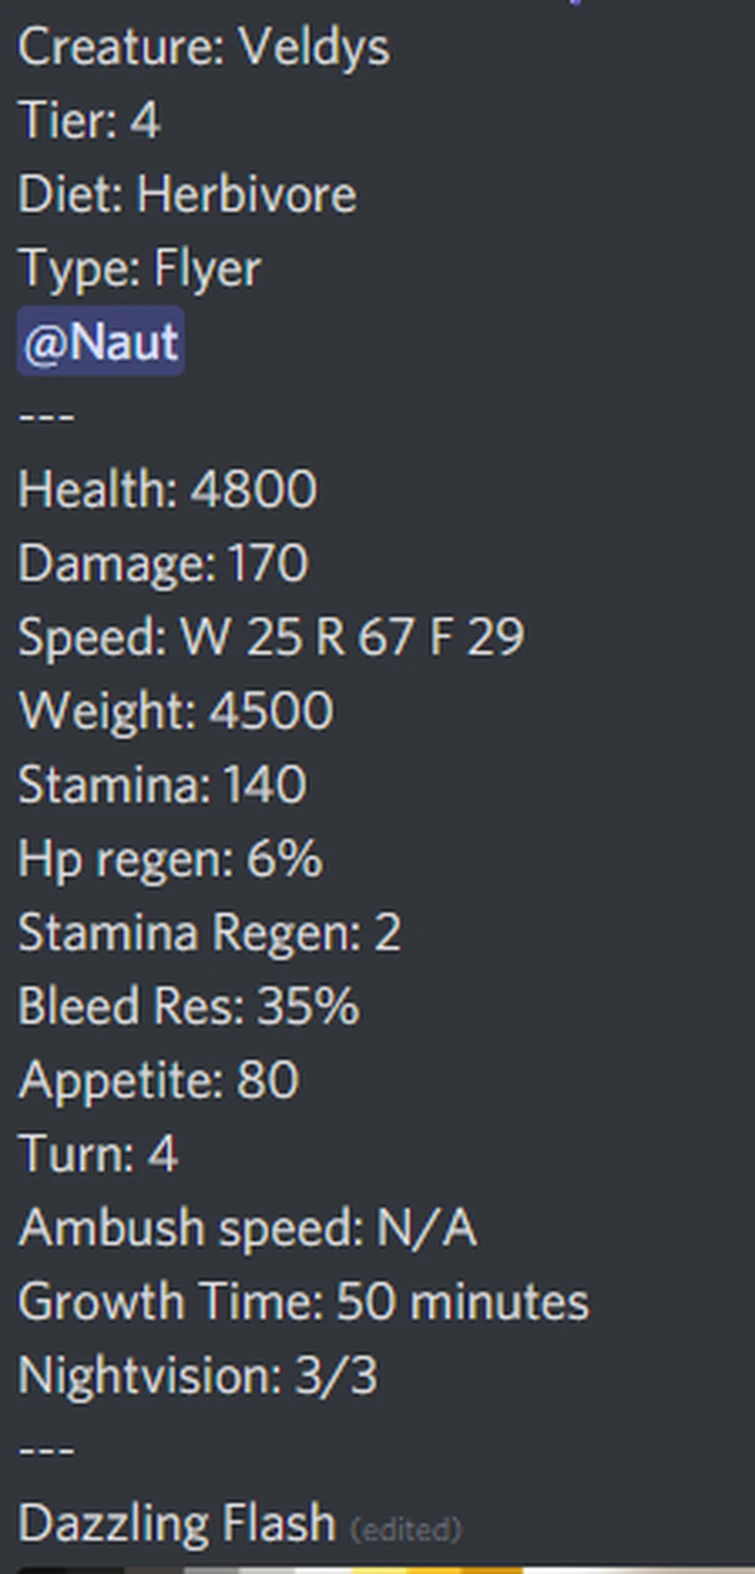Click the Growth Time: 50 minutes line

click(x=303, y=1302)
